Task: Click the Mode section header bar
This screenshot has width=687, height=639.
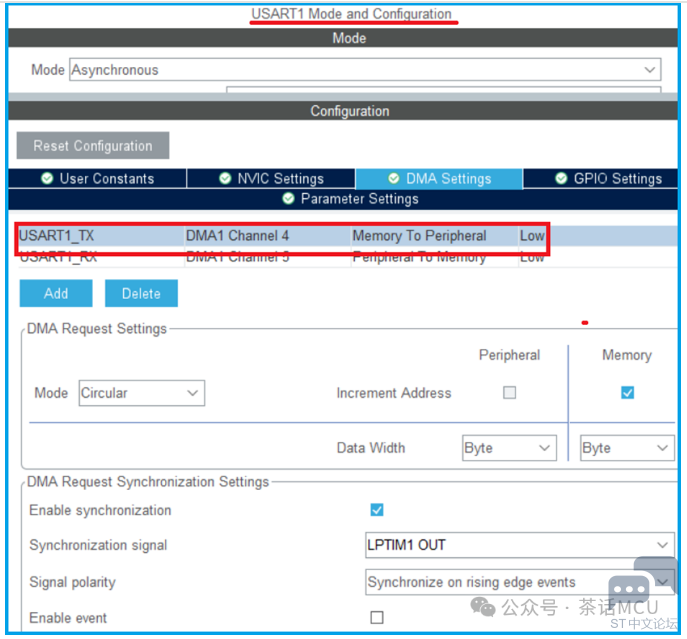Action: (343, 38)
